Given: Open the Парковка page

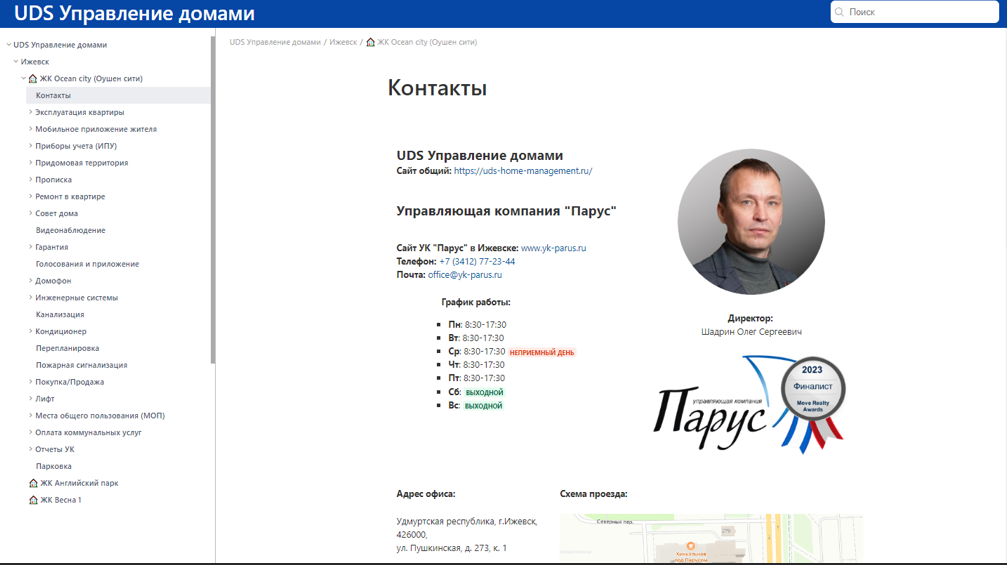Looking at the screenshot, I should 53,466.
